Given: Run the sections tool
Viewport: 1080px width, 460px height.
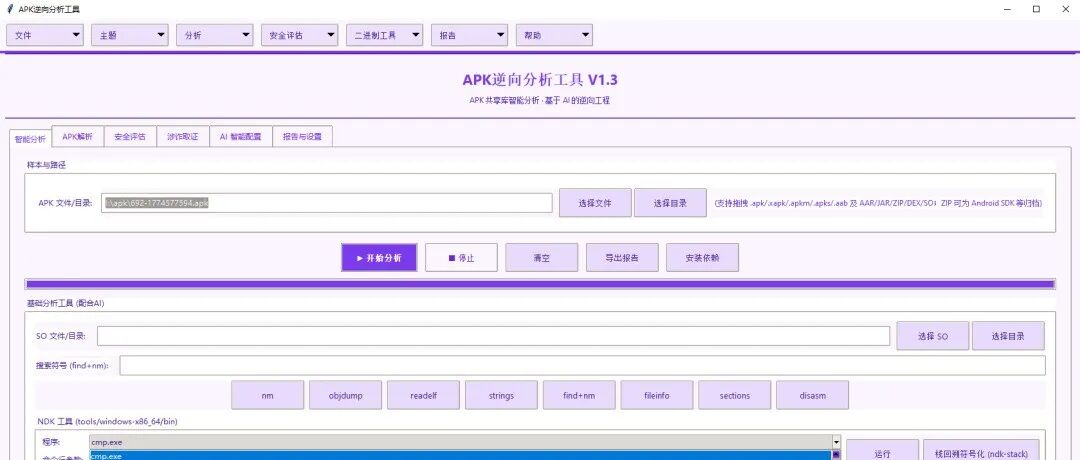Looking at the screenshot, I should click(x=735, y=395).
